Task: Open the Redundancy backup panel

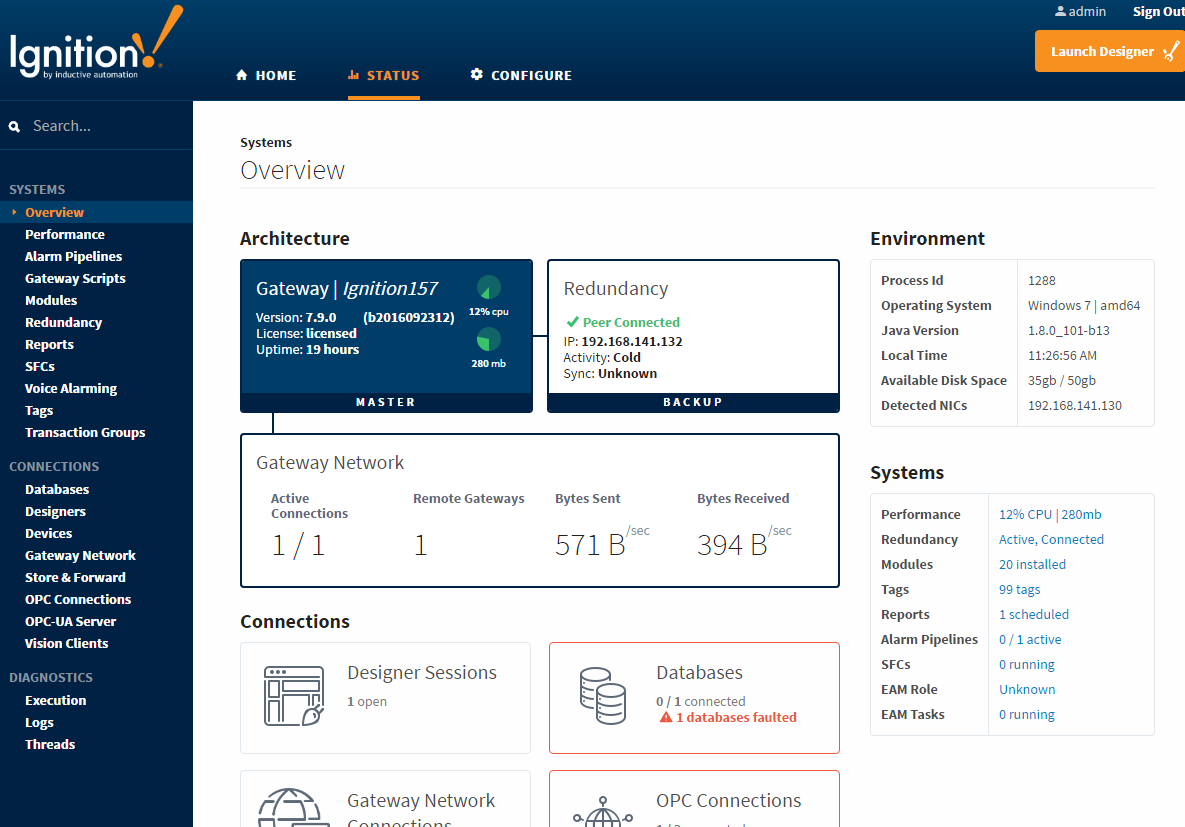Action: coord(693,336)
